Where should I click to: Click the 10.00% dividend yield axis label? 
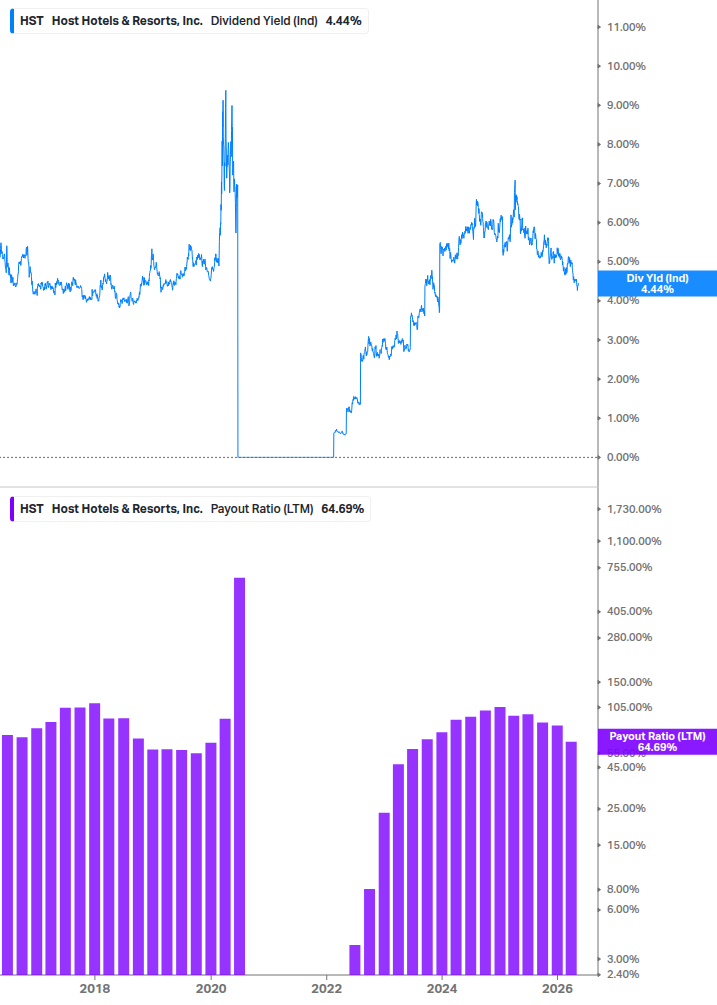pyautogui.click(x=626, y=66)
